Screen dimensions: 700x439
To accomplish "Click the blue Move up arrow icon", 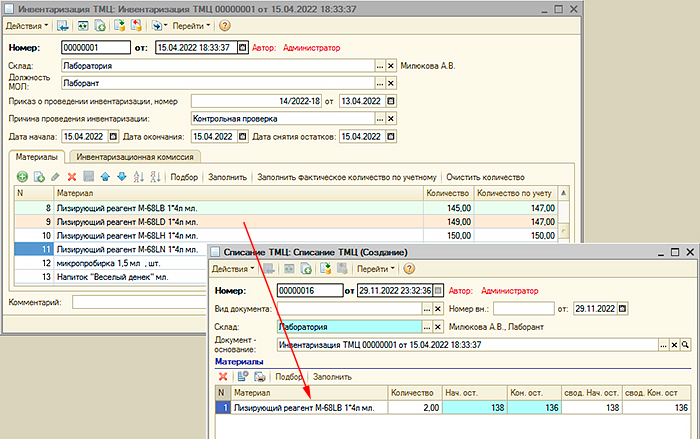I will pos(106,176).
